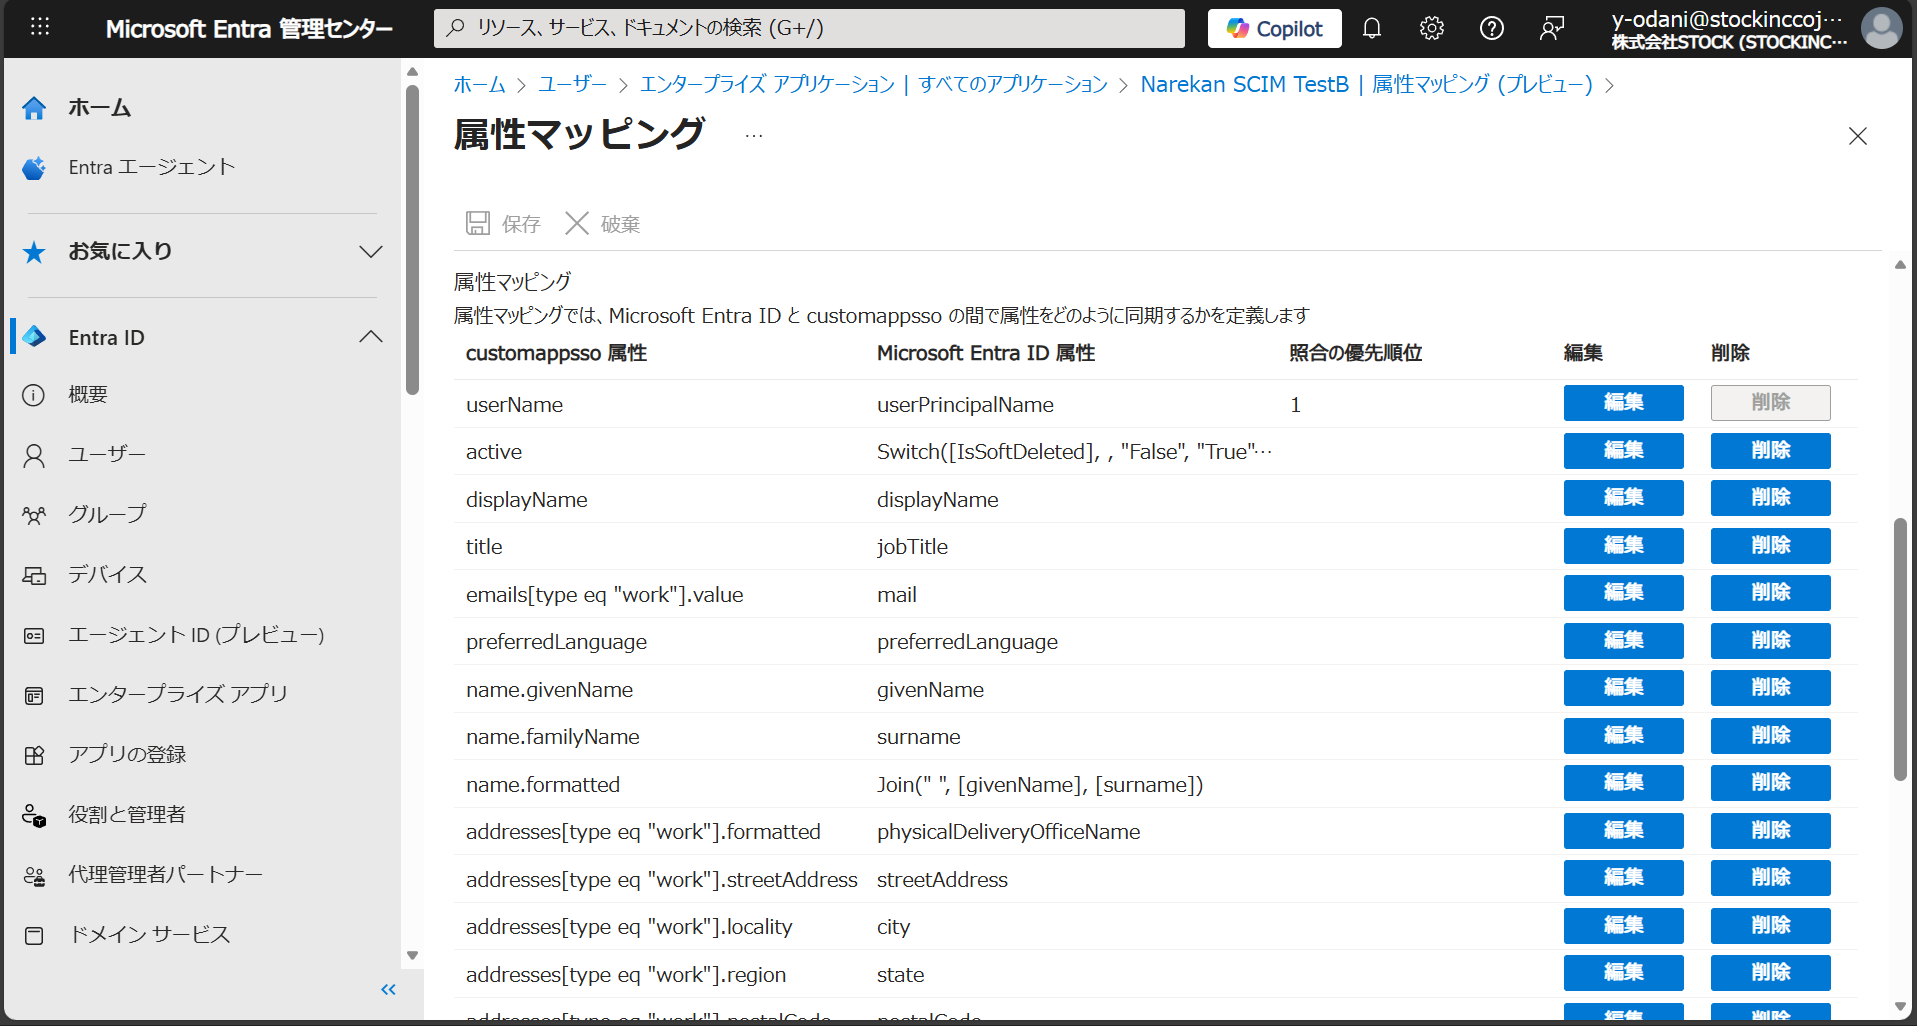The width and height of the screenshot is (1917, 1026).
Task: Expand the お気に入り section
Action: (370, 251)
